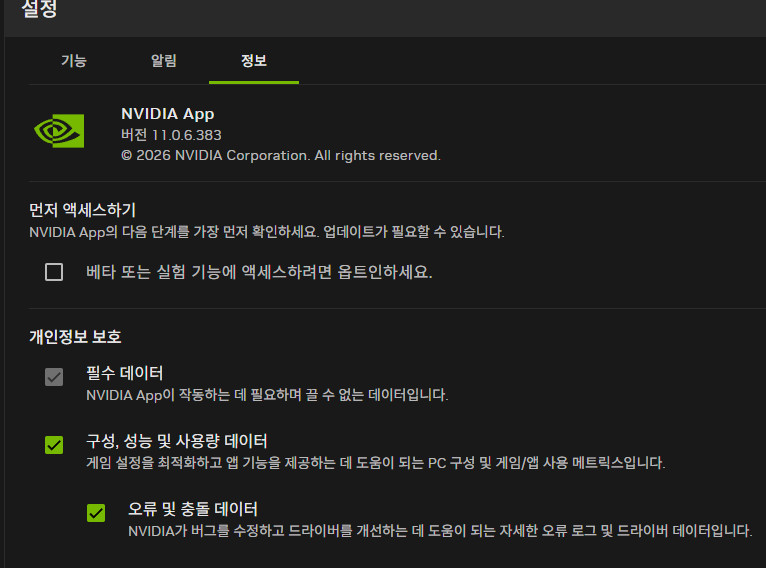This screenshot has width=766, height=568.
Task: Enable the beta features opt-in checkbox
Action: [54, 272]
